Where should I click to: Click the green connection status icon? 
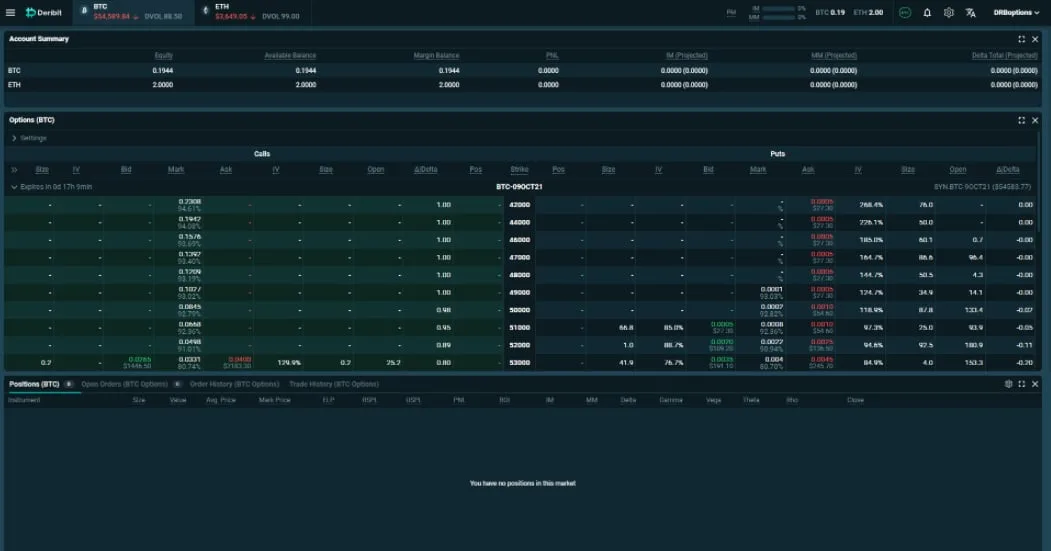pyautogui.click(x=905, y=13)
